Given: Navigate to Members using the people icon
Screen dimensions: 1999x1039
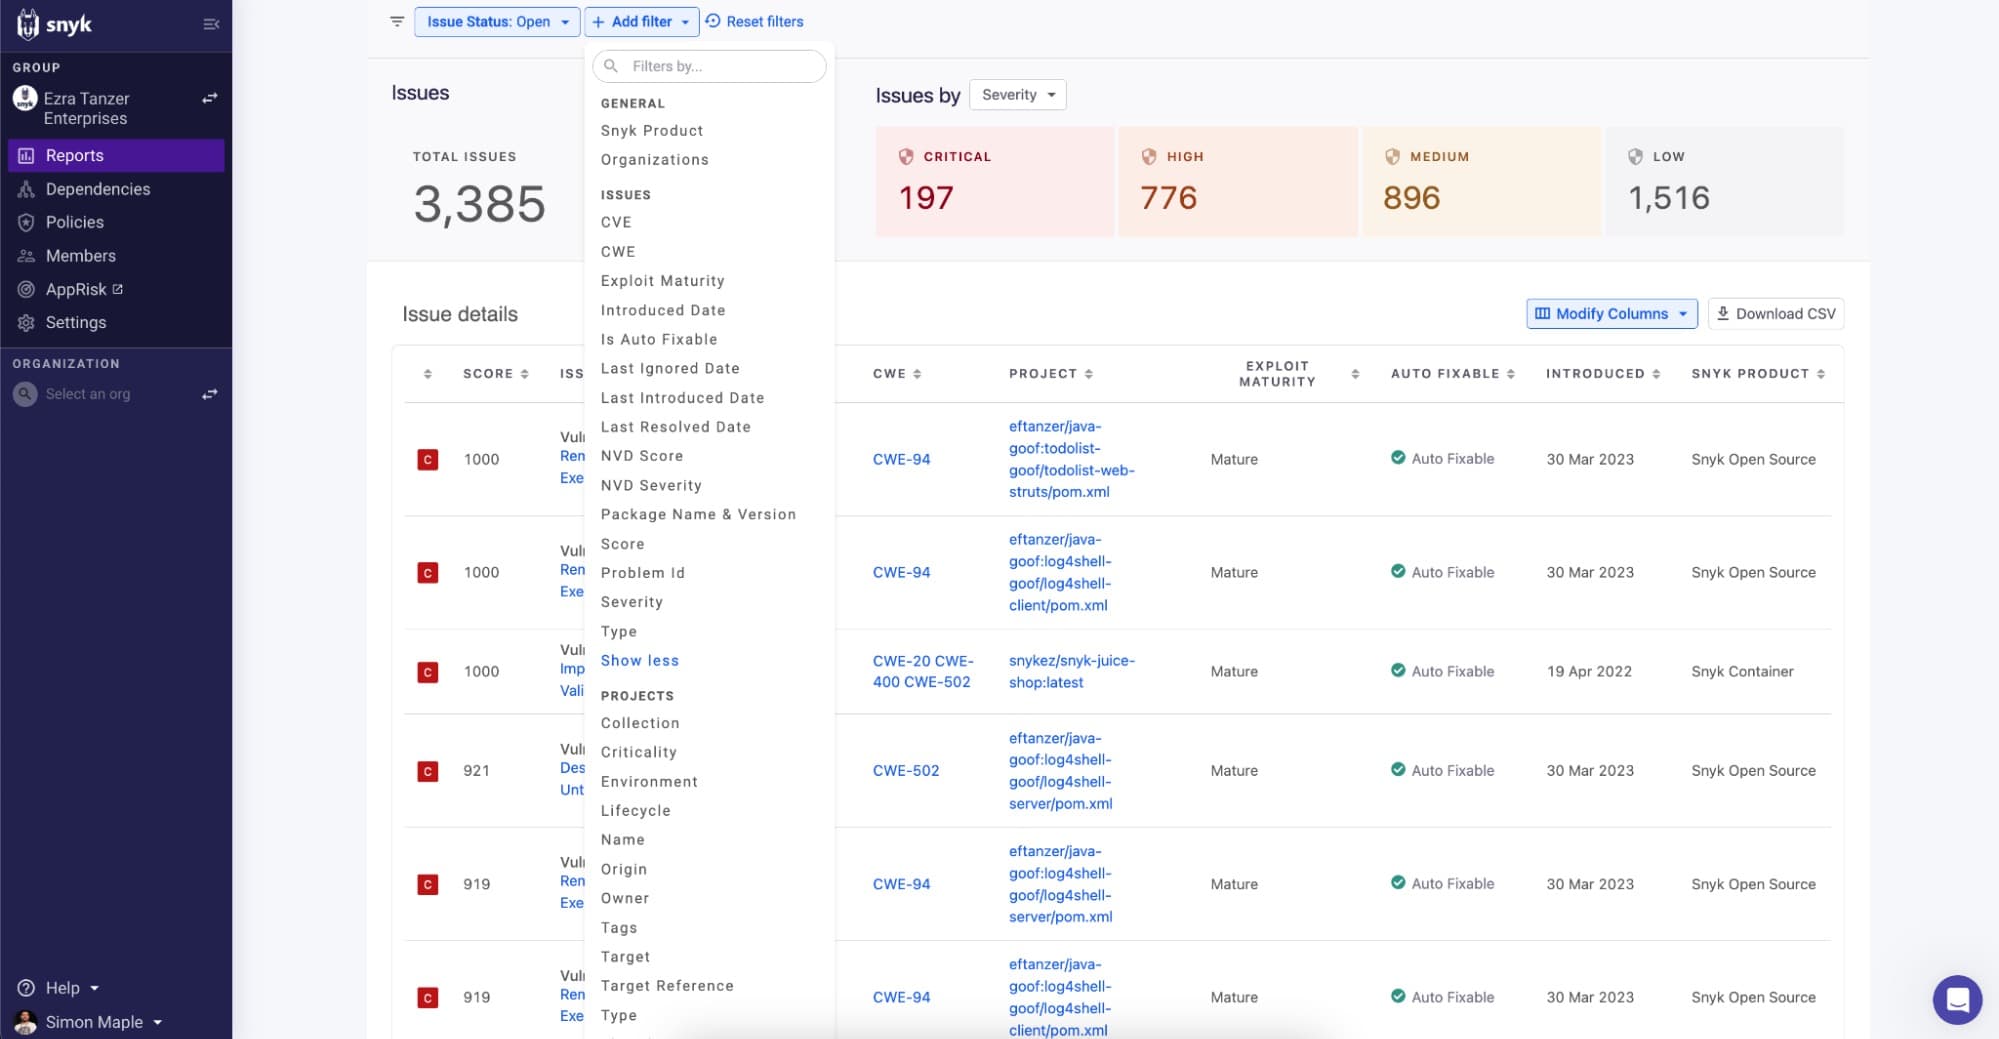Looking at the screenshot, I should 28,256.
